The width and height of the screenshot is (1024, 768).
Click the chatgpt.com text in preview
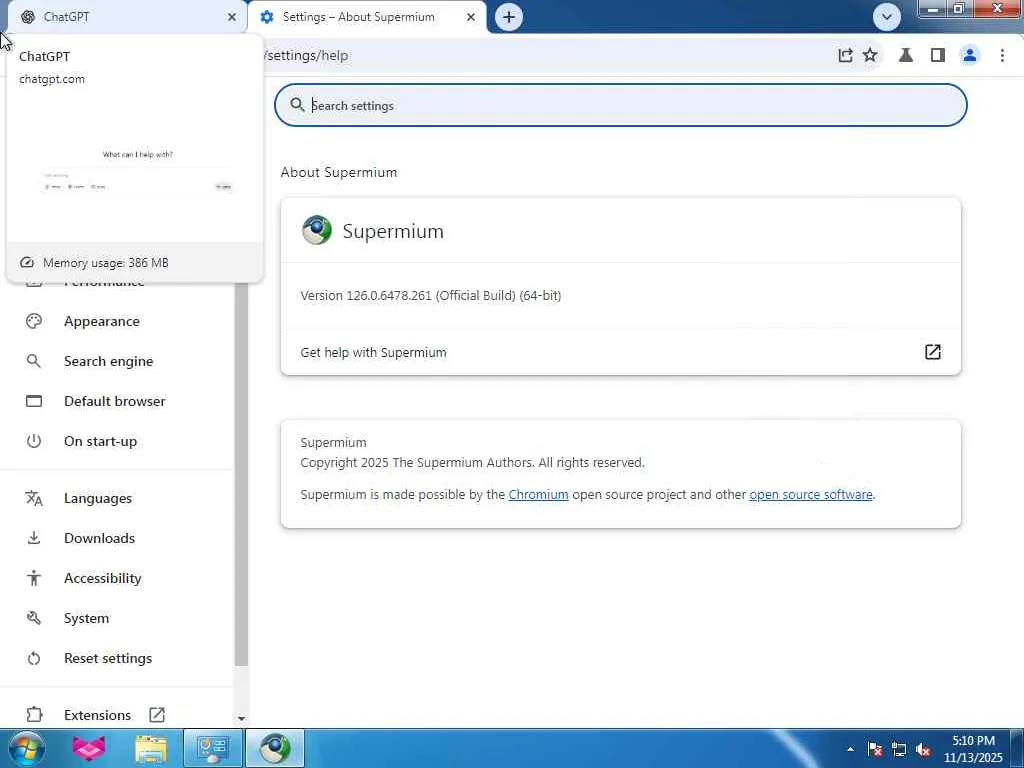tap(52, 79)
